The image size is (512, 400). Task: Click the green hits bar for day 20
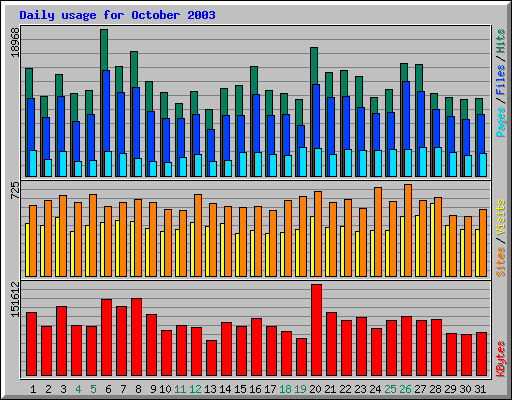click(x=314, y=65)
